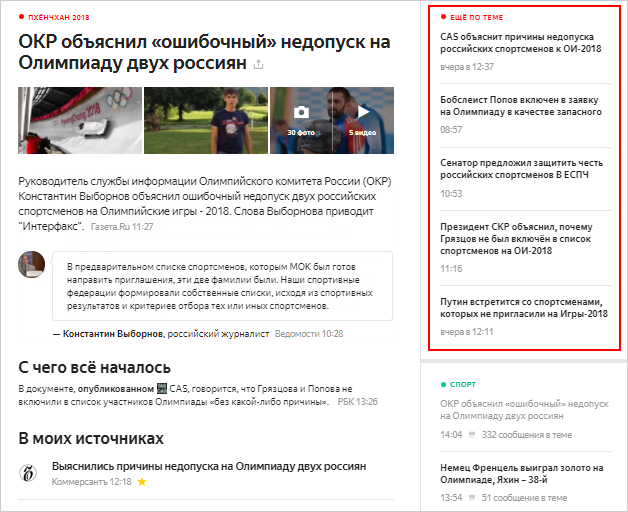Click the ЕЩЁ ПО ТЕМЕ section header
Screen dimensions: 628x512
coord(477,17)
